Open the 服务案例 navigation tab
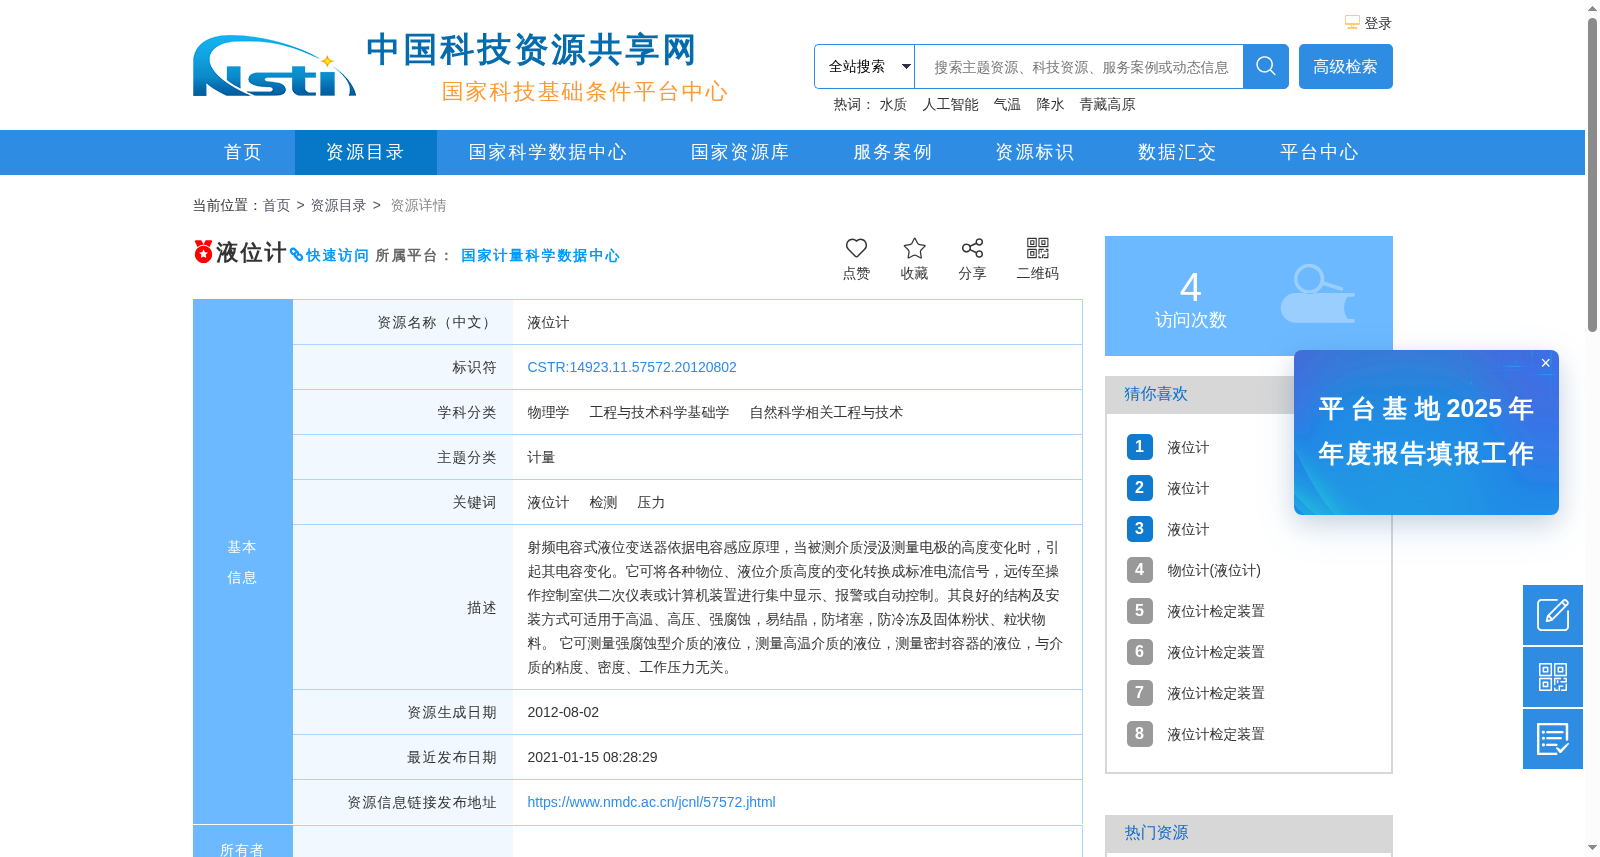The width and height of the screenshot is (1600, 857). pos(892,152)
